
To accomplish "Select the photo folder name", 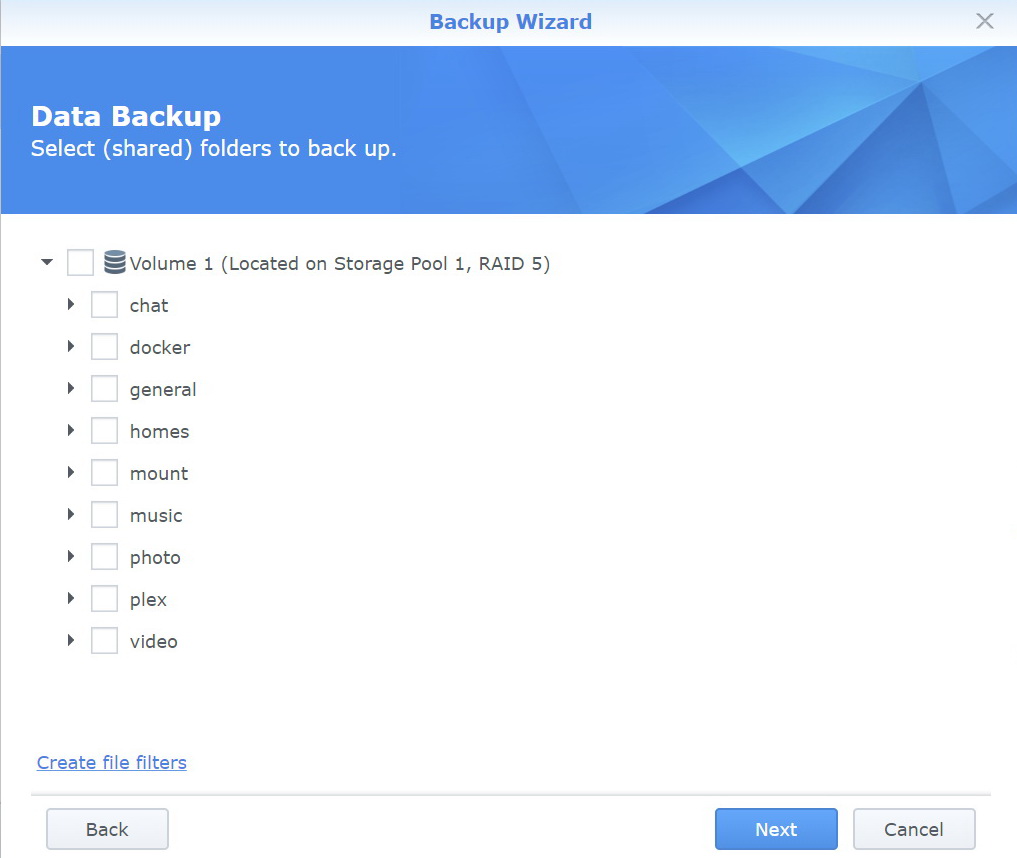I will tap(155, 558).
